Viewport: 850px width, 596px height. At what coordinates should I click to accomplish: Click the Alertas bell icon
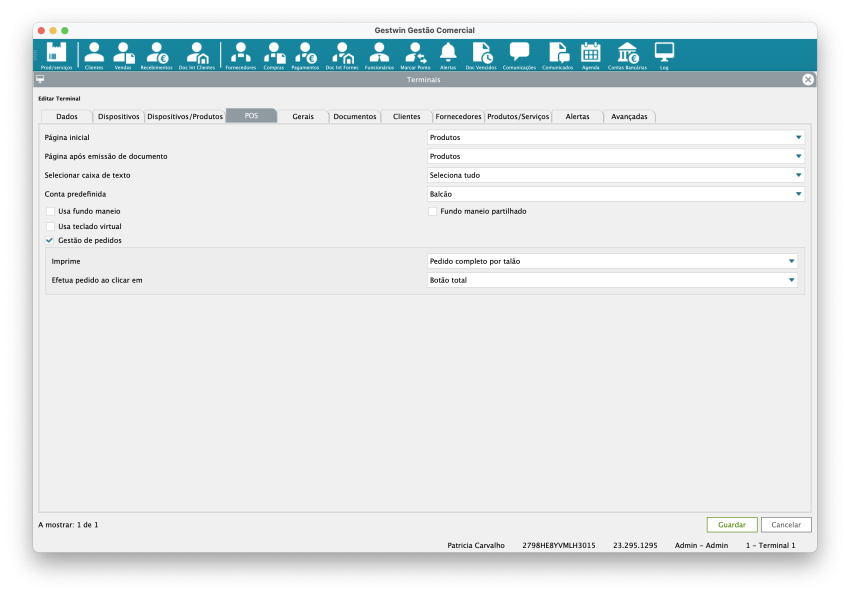point(448,54)
